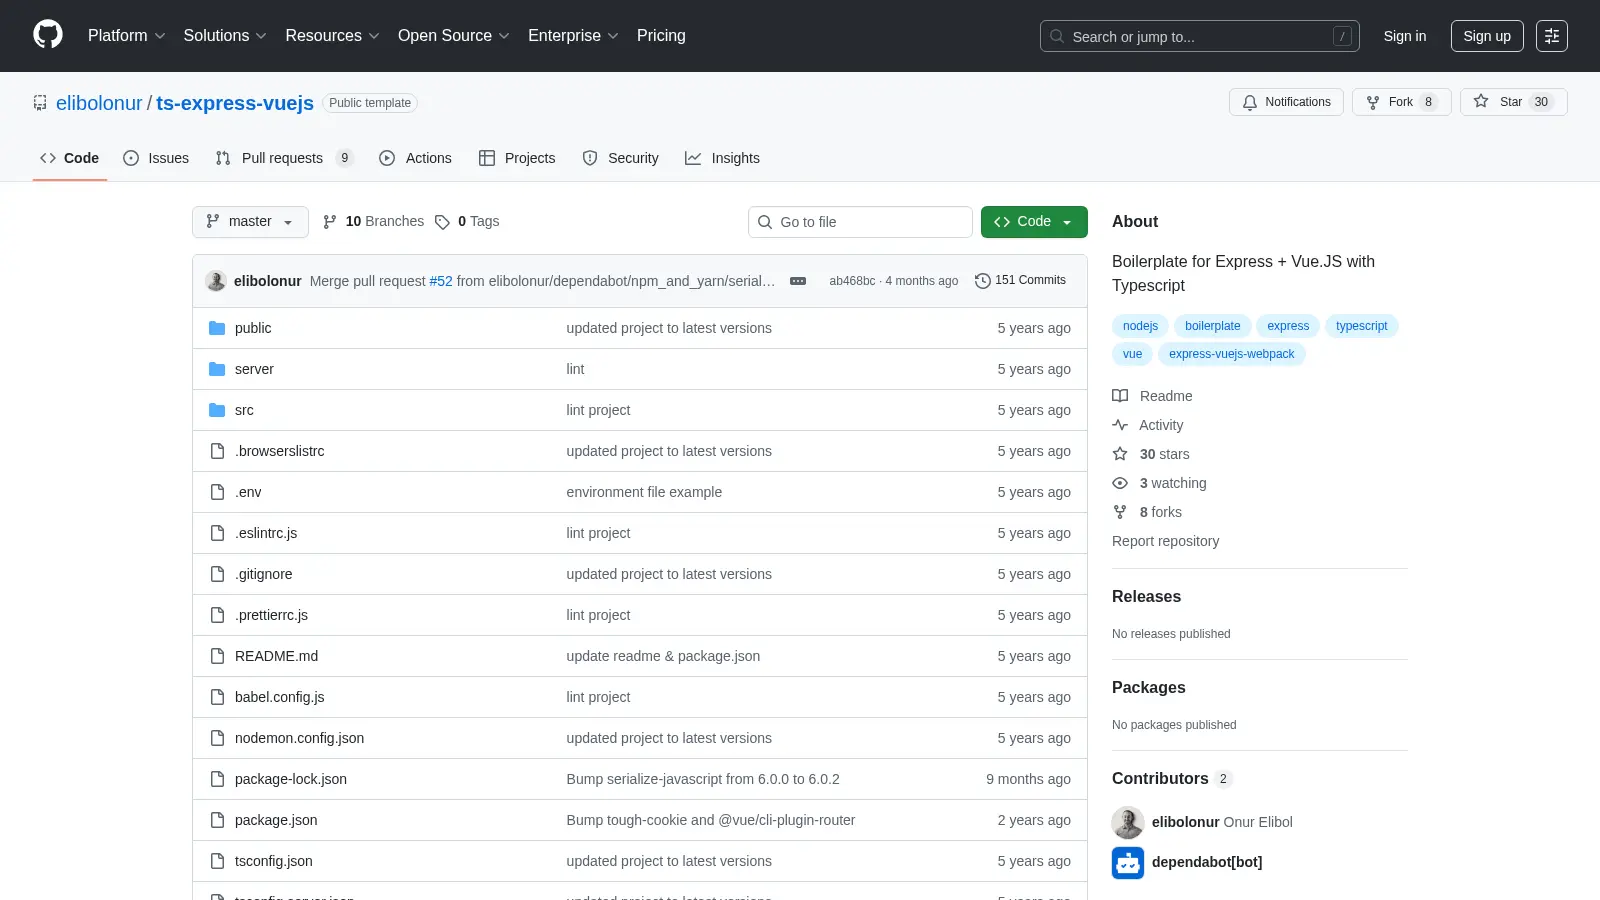Click the book icon for Readme
Image resolution: width=1600 pixels, height=900 pixels.
pyautogui.click(x=1120, y=396)
